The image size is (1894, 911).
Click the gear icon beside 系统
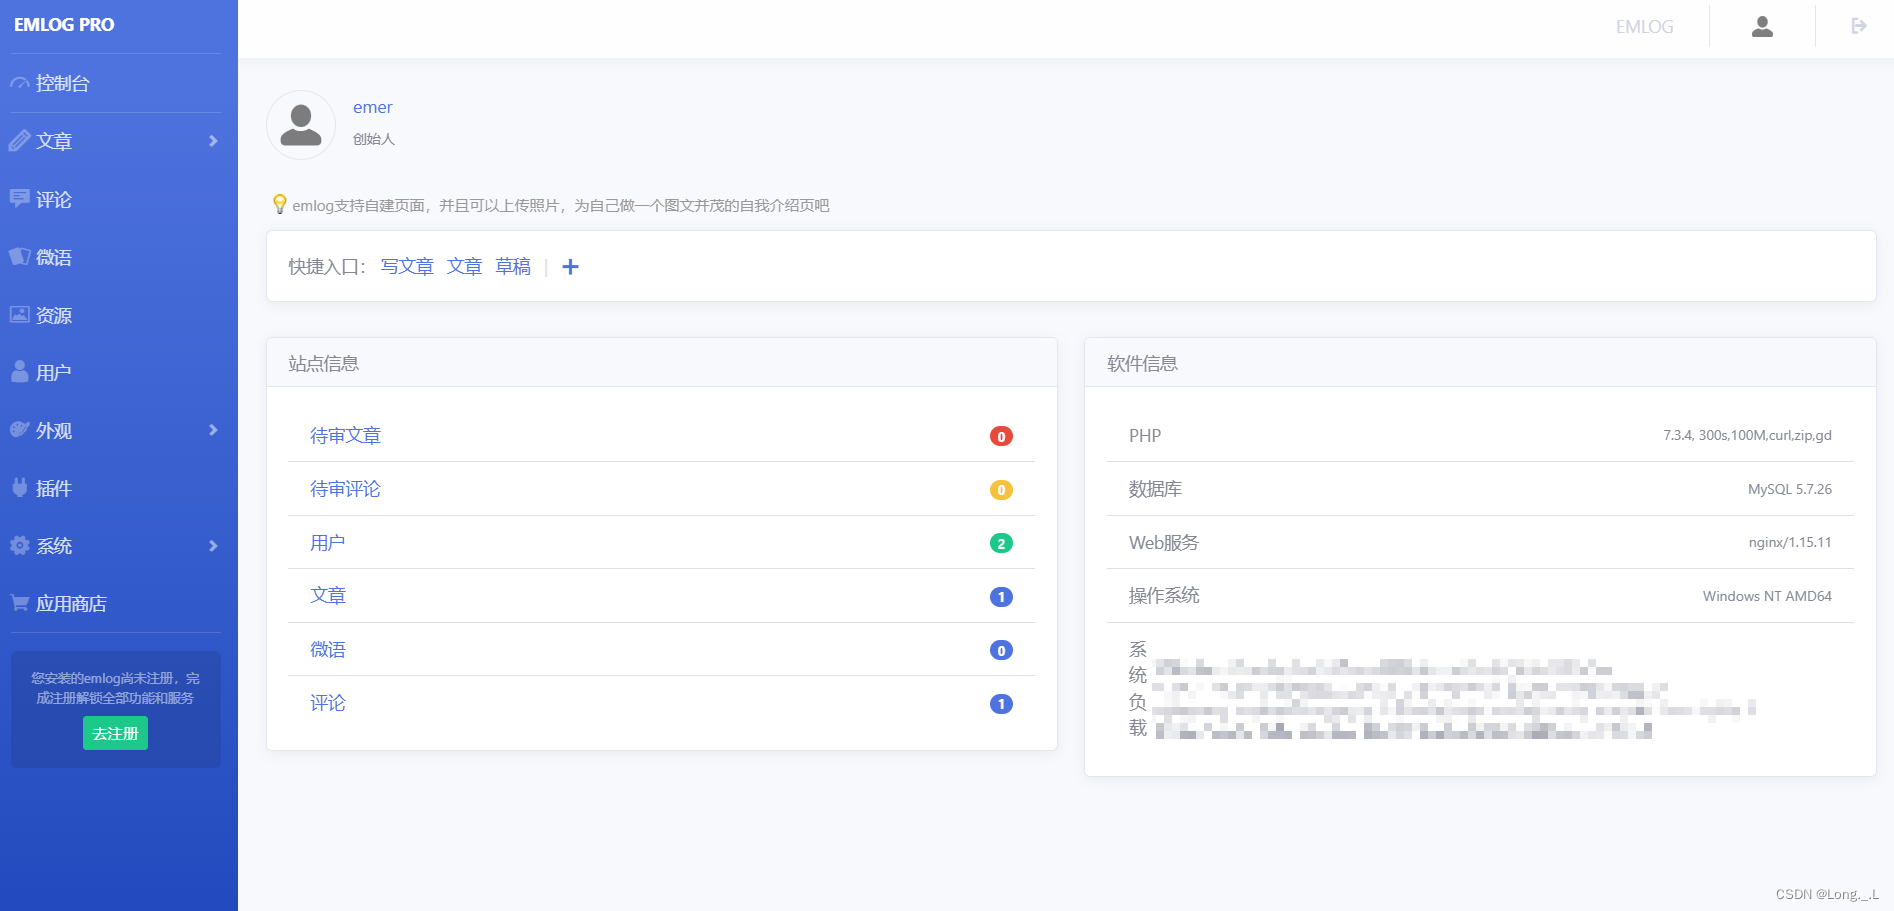(x=19, y=545)
